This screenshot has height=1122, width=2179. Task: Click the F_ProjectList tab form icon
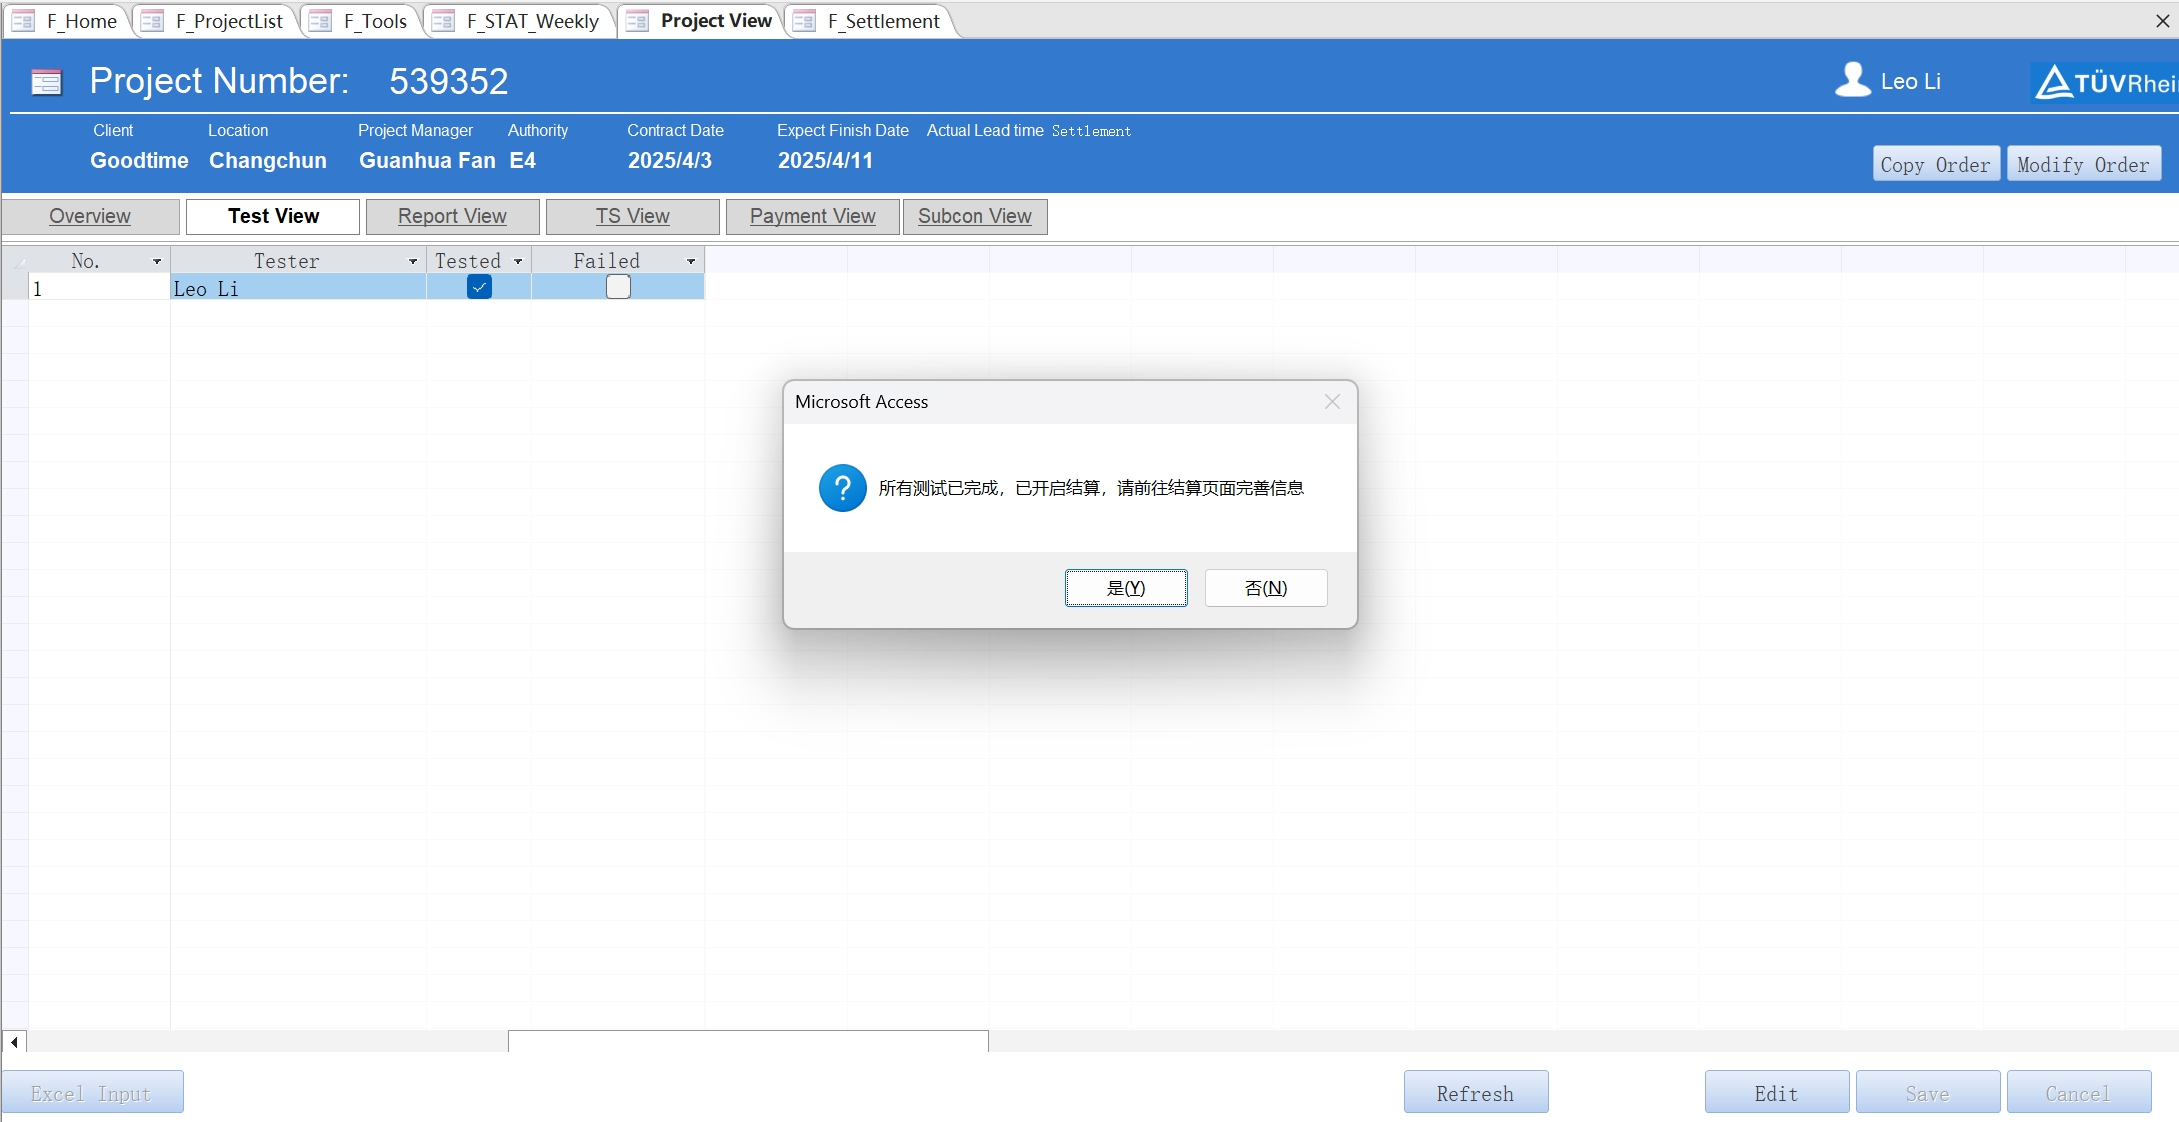click(152, 21)
